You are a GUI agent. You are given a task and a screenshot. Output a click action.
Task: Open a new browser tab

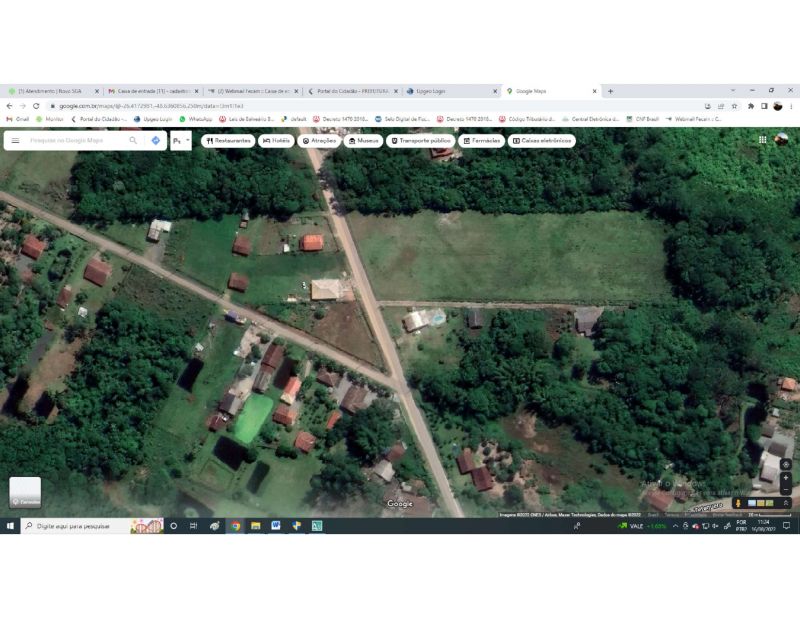click(610, 91)
